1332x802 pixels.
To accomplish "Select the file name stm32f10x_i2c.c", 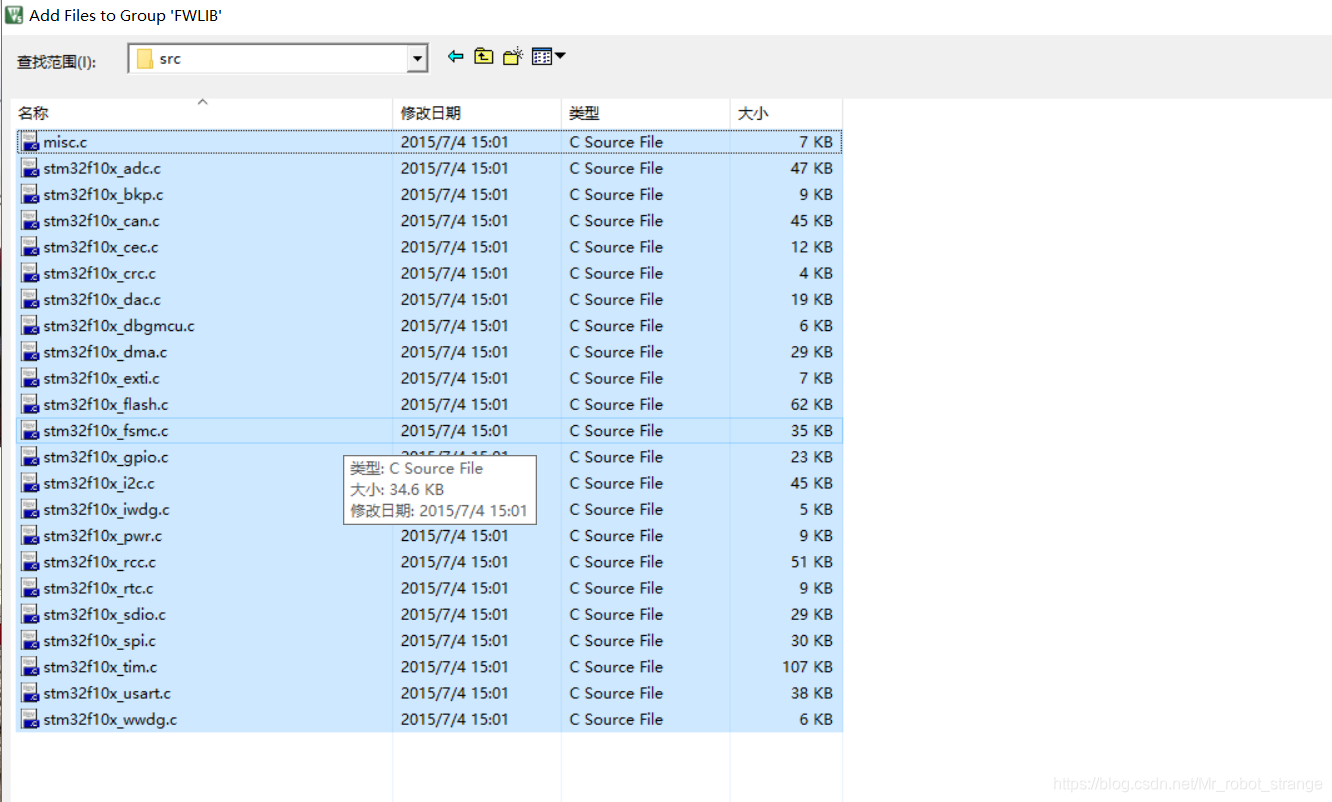I will tap(99, 483).
